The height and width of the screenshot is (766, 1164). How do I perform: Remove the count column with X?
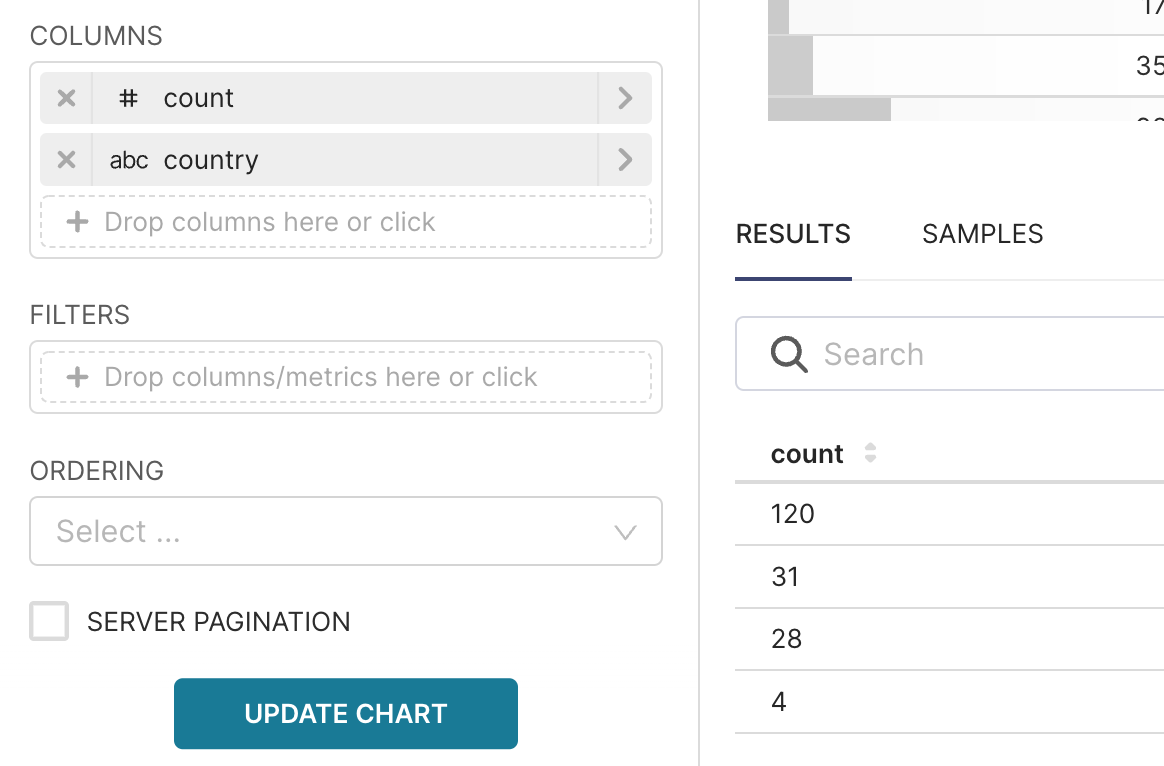66,98
